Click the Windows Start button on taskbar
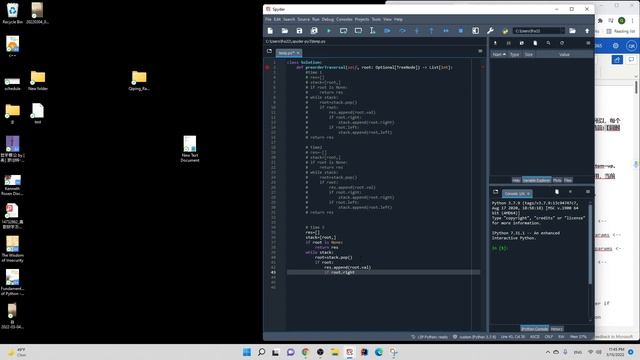 click(247, 352)
